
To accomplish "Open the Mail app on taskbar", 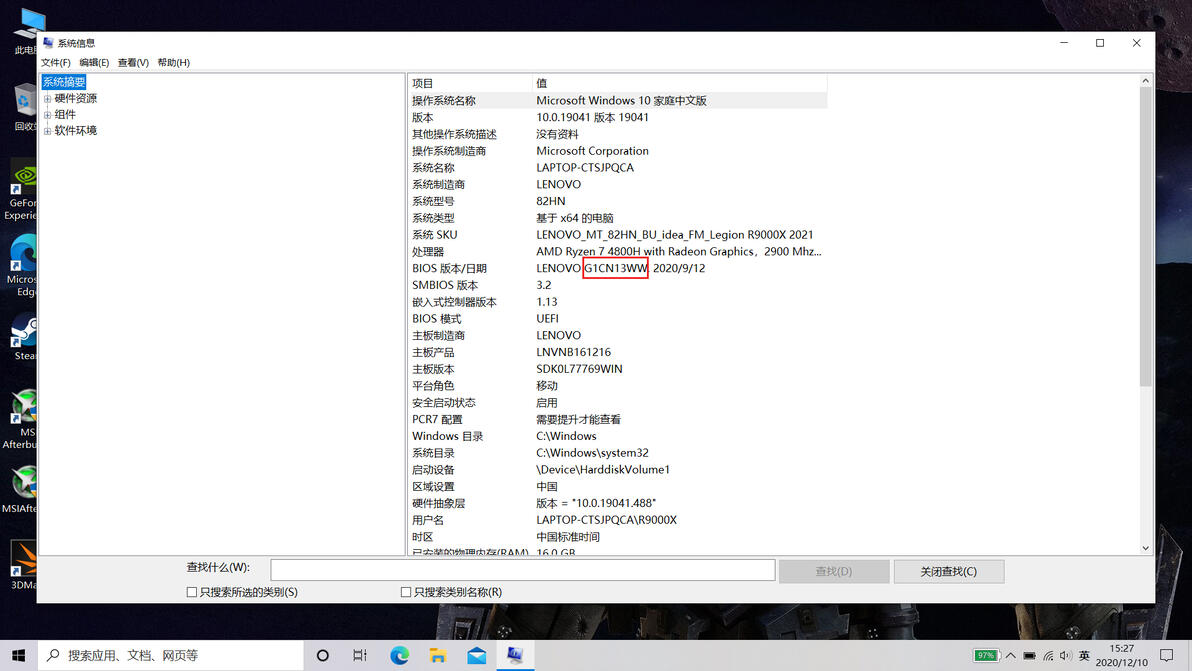I will tap(477, 655).
